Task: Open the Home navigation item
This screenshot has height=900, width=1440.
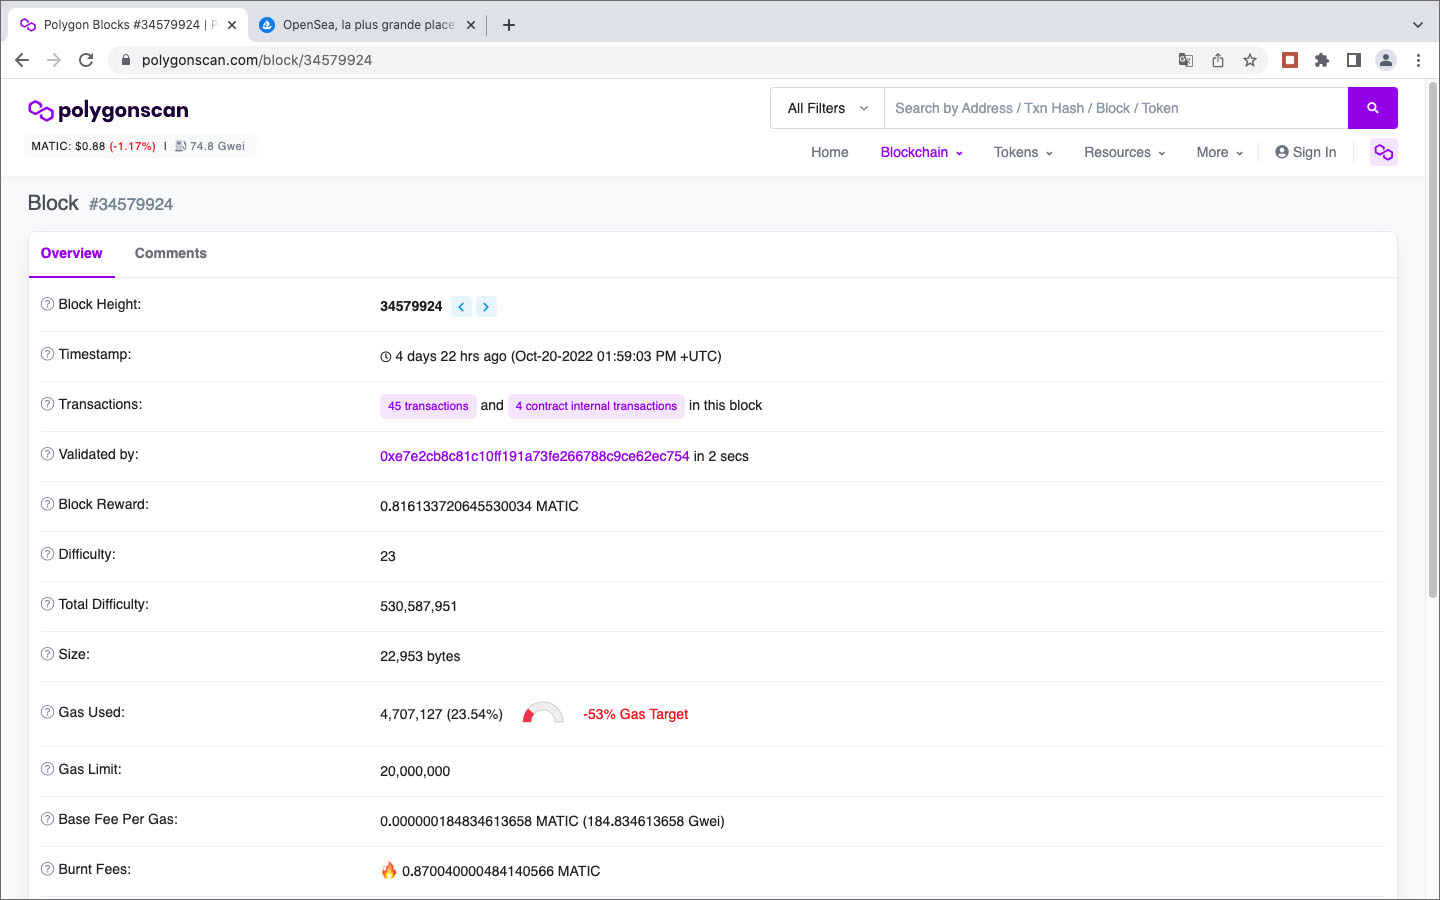Action: coord(829,152)
